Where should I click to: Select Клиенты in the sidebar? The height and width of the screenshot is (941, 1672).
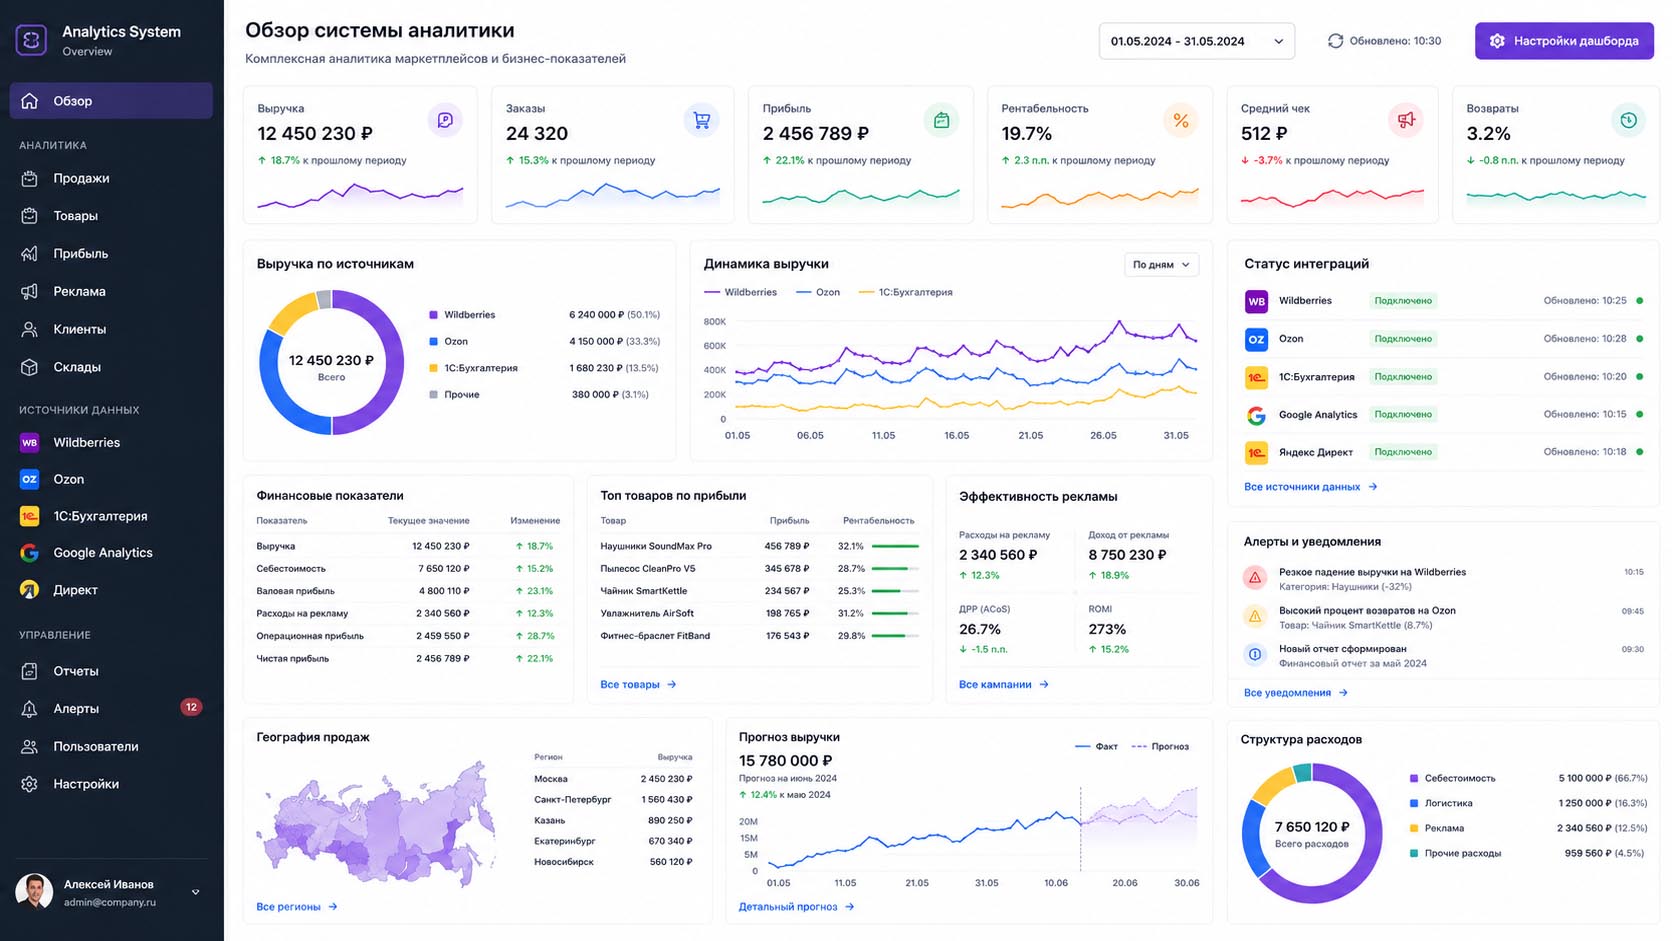111,329
